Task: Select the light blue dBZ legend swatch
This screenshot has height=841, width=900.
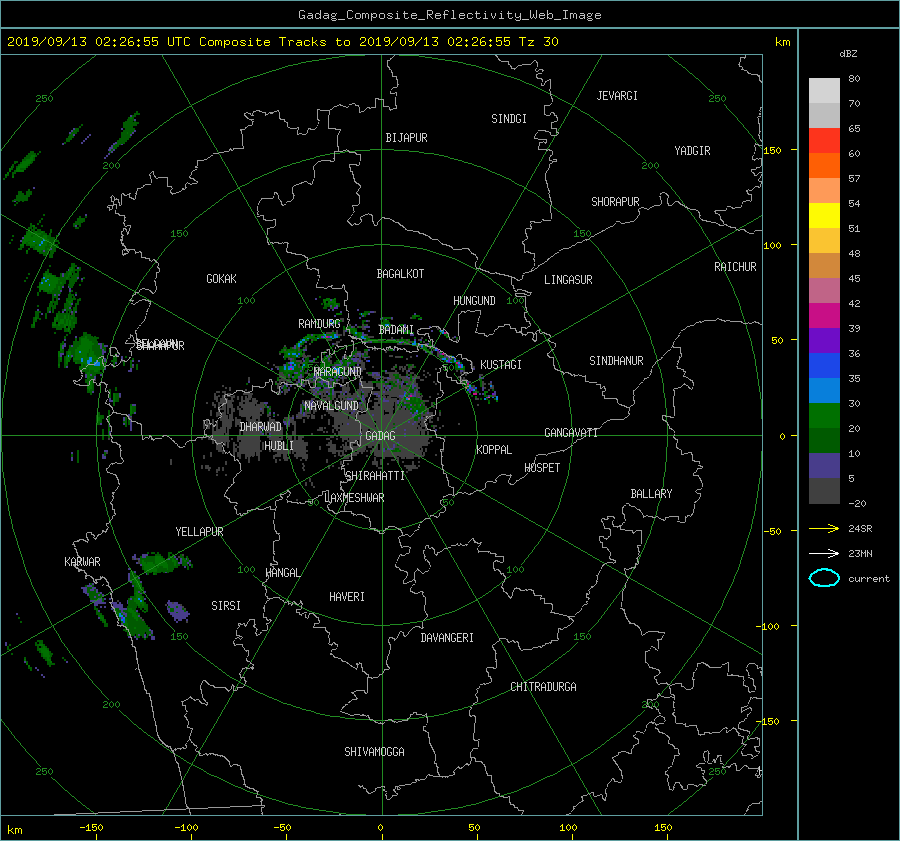Action: click(824, 390)
